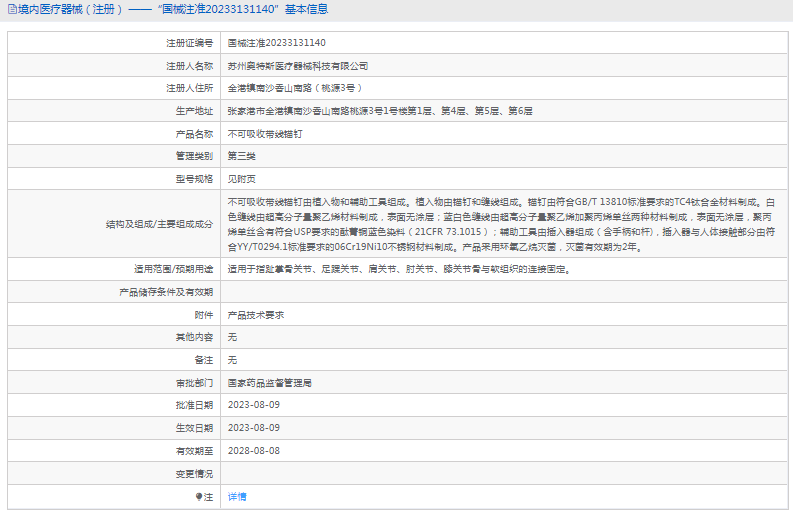Select the attachment value 产品技术要求
Screen dimensions: 793x515
(x=256, y=315)
